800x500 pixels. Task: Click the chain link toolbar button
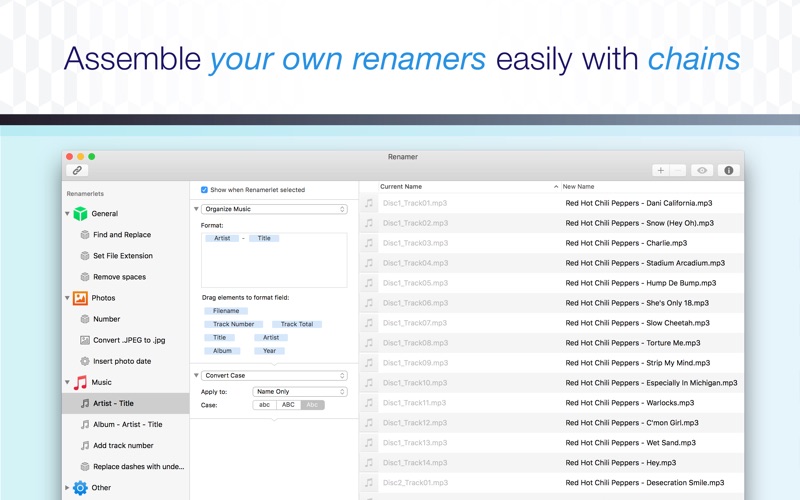[78, 170]
